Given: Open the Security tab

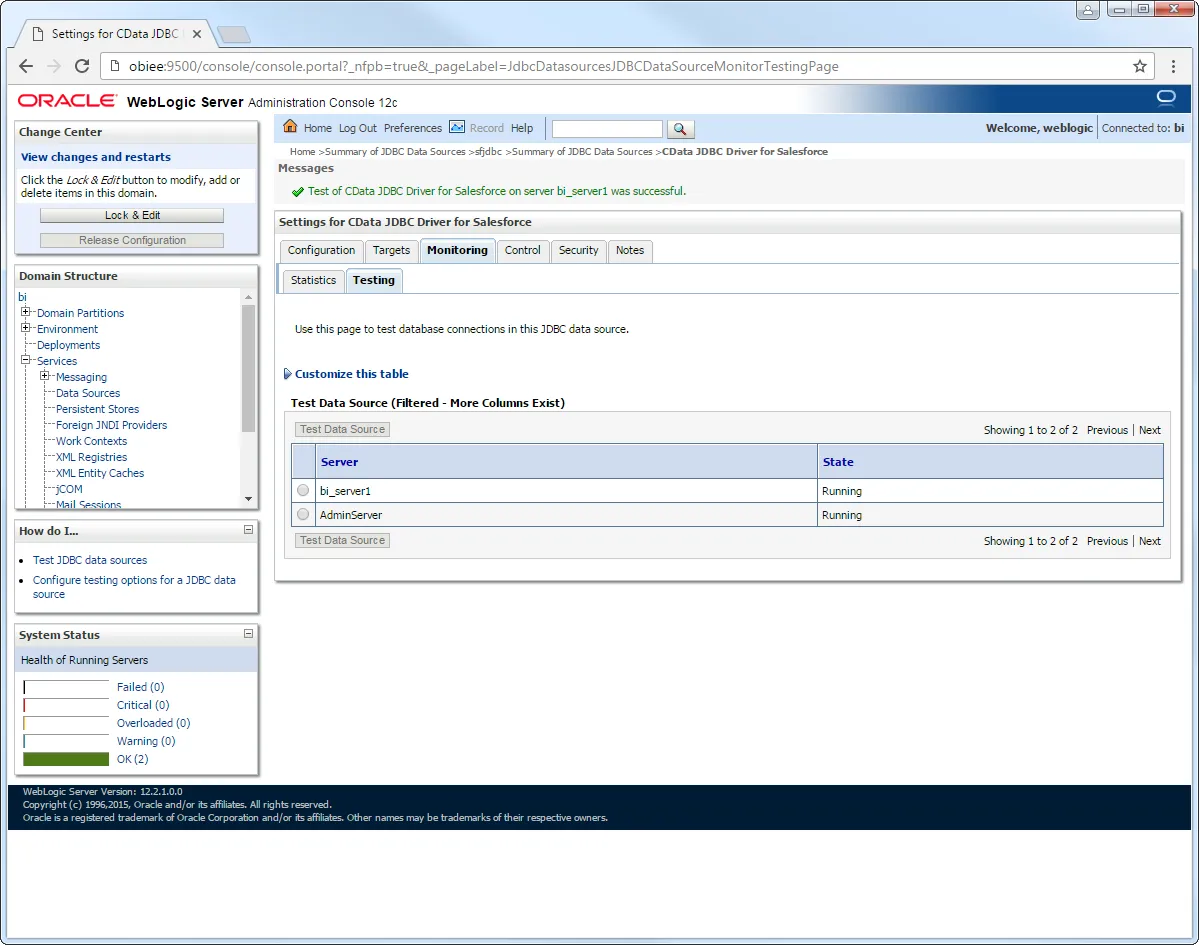Looking at the screenshot, I should point(578,251).
